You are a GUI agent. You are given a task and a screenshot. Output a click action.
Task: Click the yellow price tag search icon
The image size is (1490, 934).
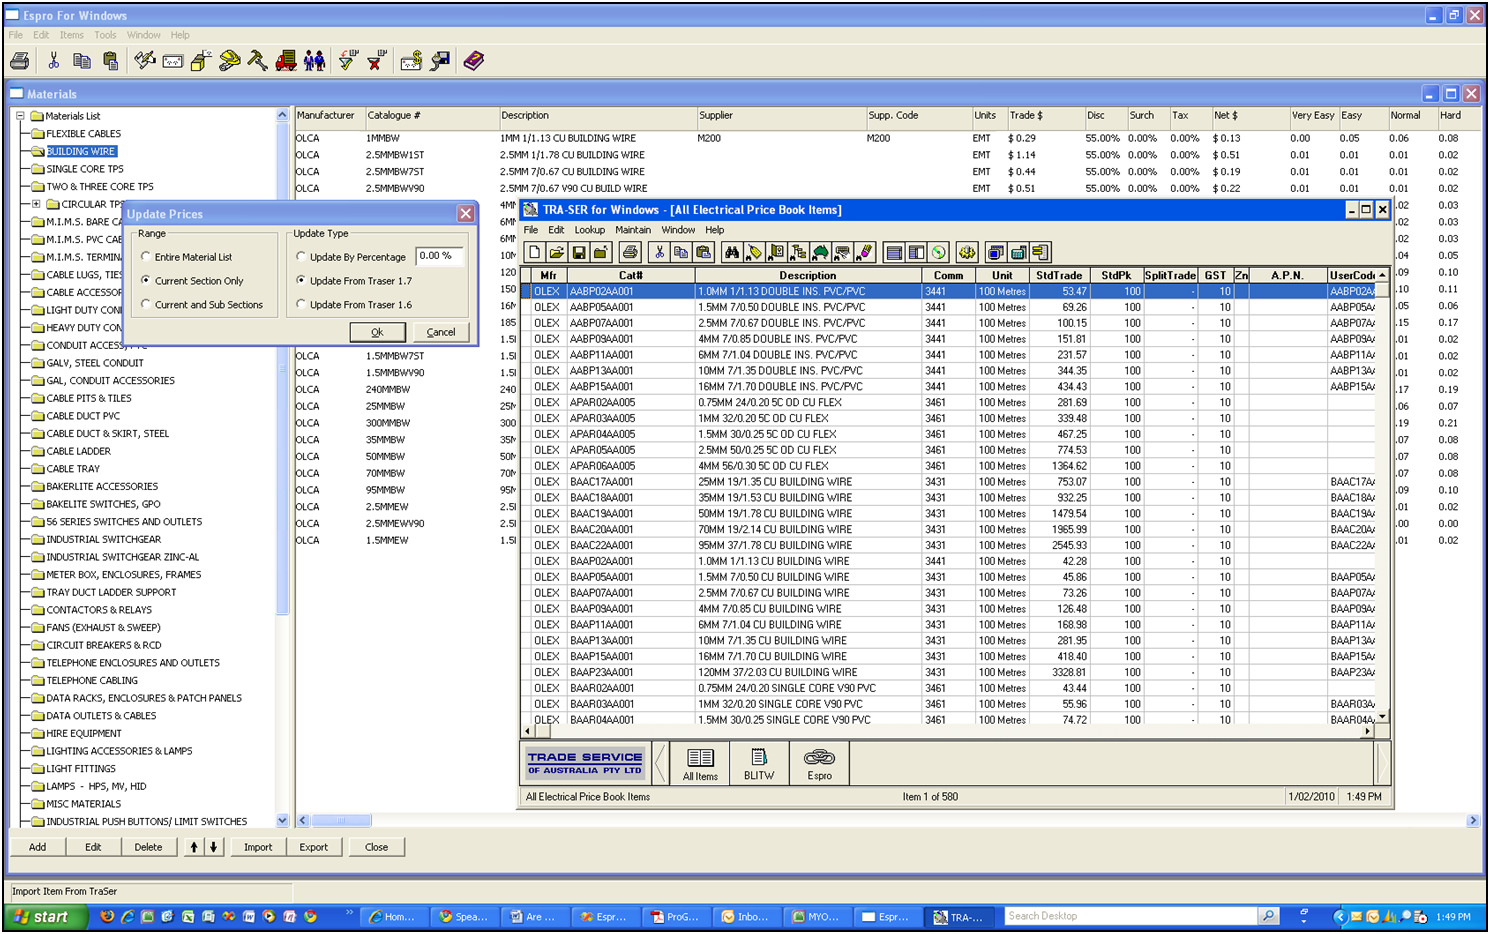pos(754,252)
